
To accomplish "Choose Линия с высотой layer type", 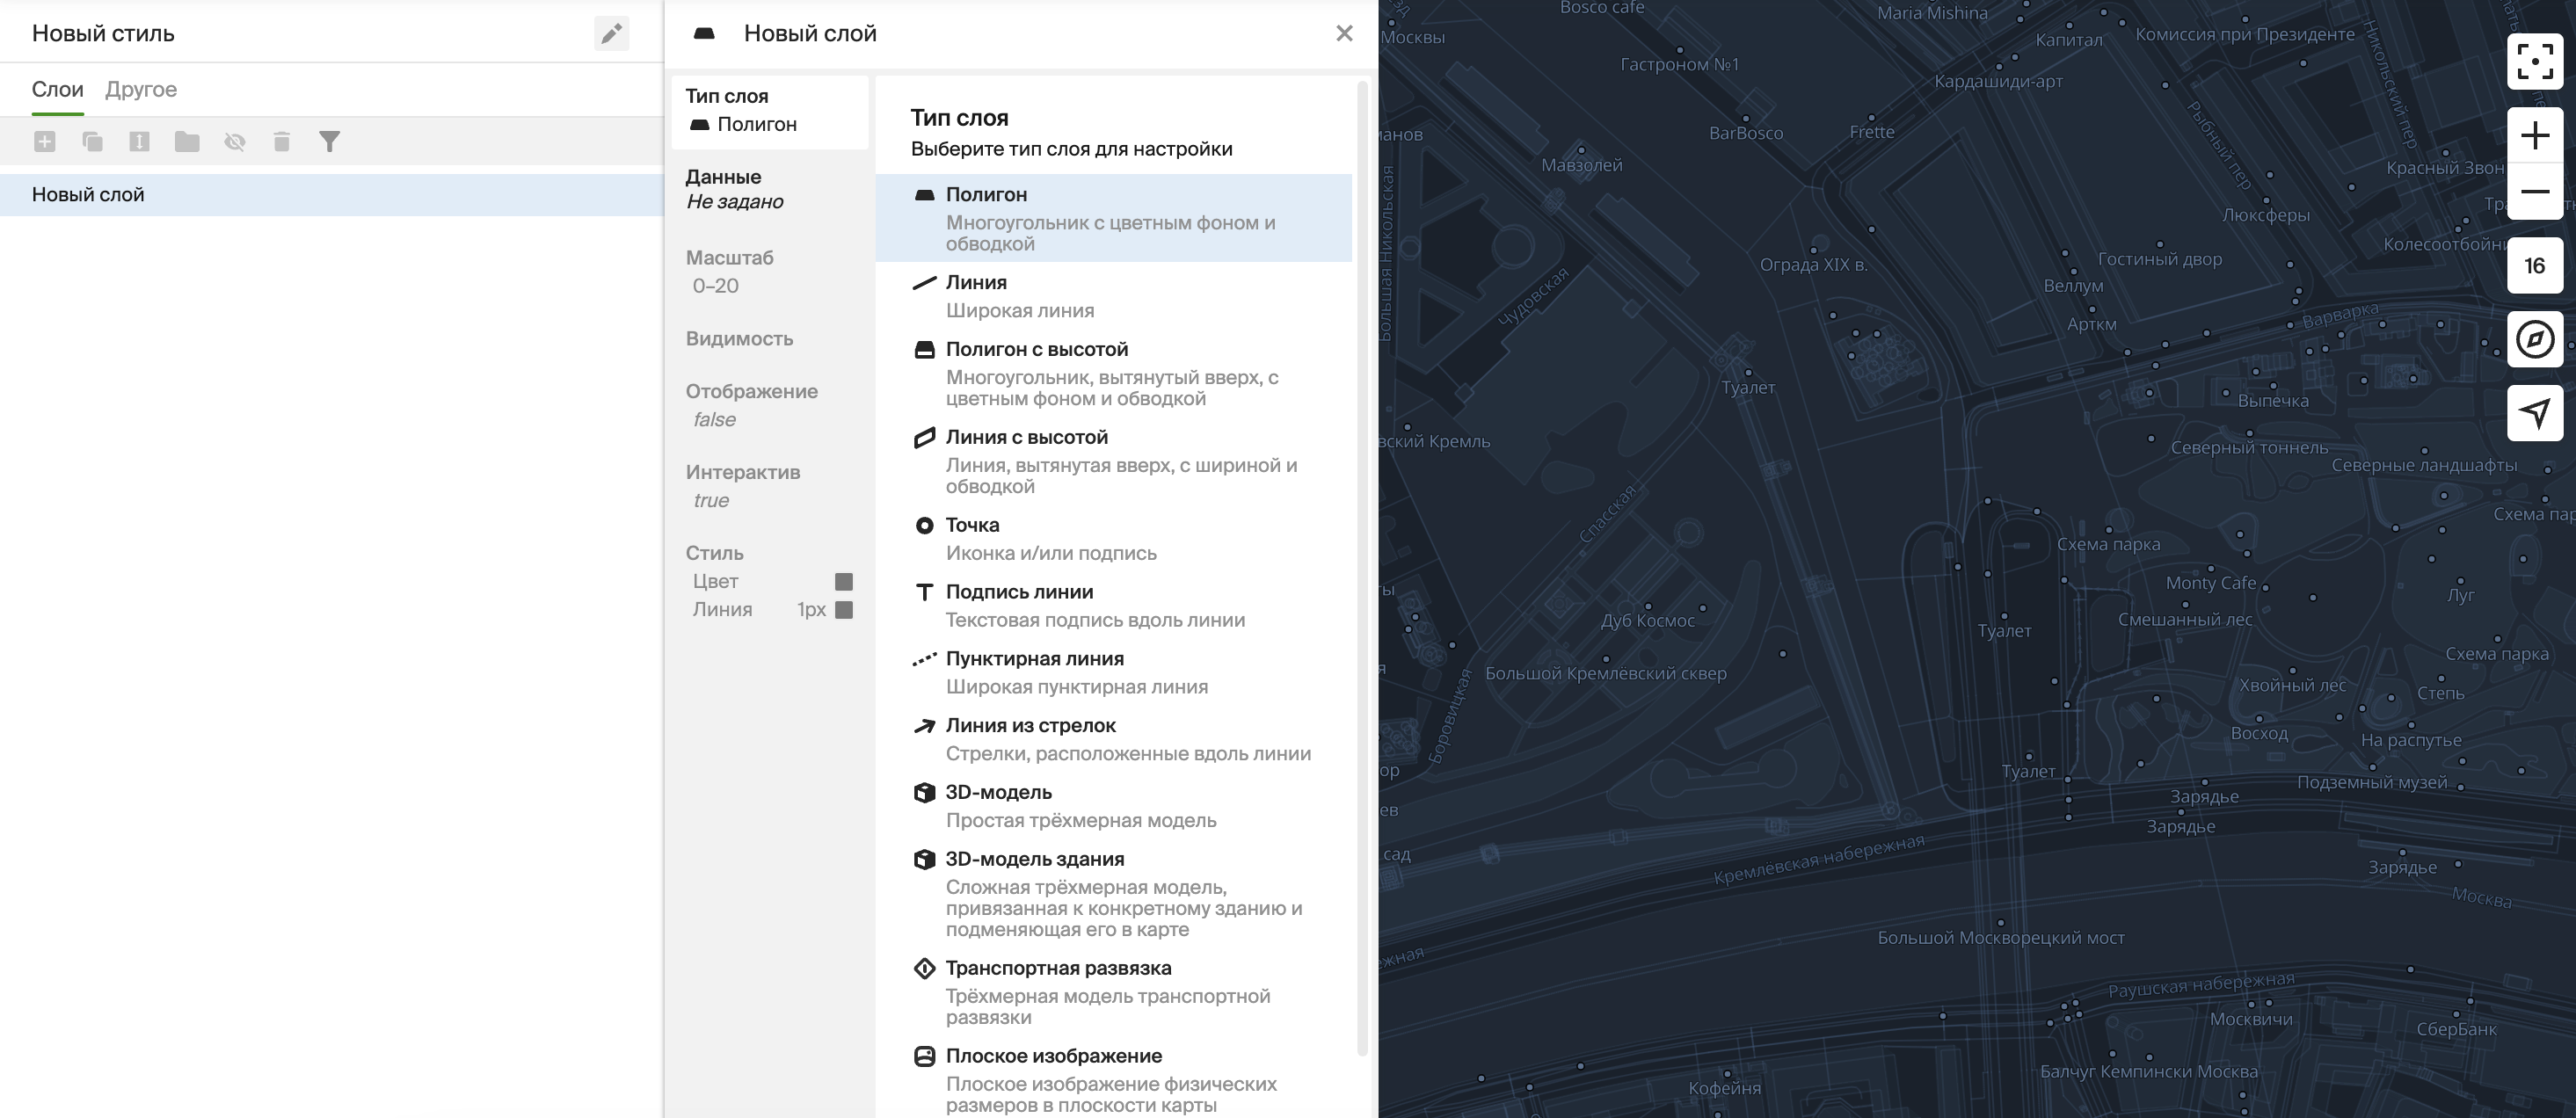I will (1113, 461).
